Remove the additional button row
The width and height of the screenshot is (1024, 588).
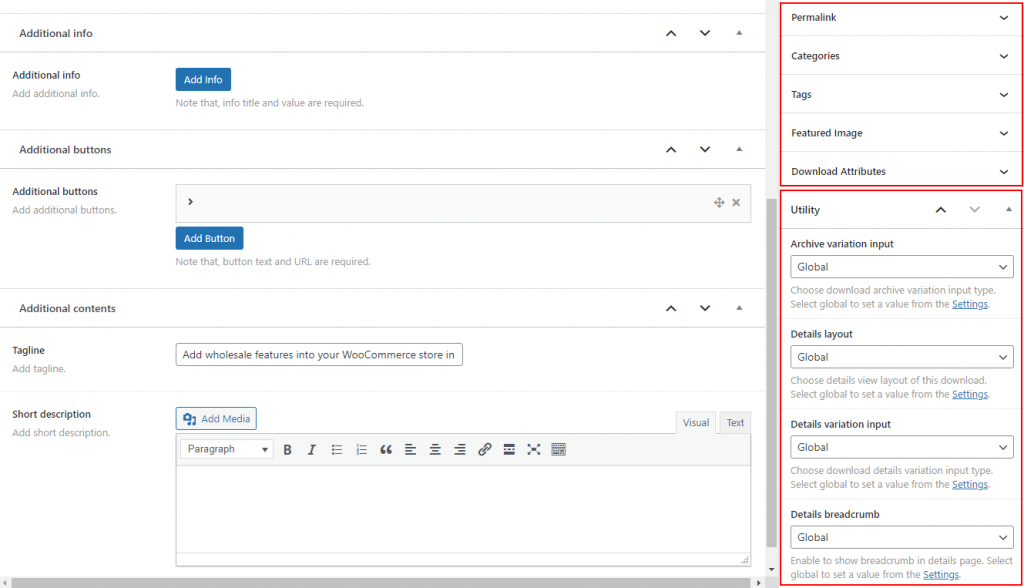pos(736,203)
